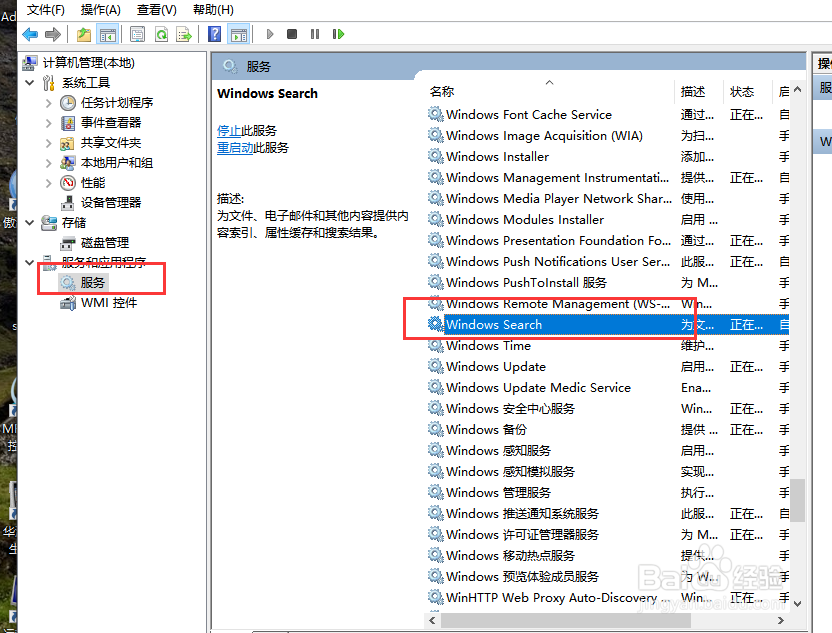Viewport: 832px width, 633px height.
Task: Select Windows Push Notifications User Service row
Action: [608, 262]
